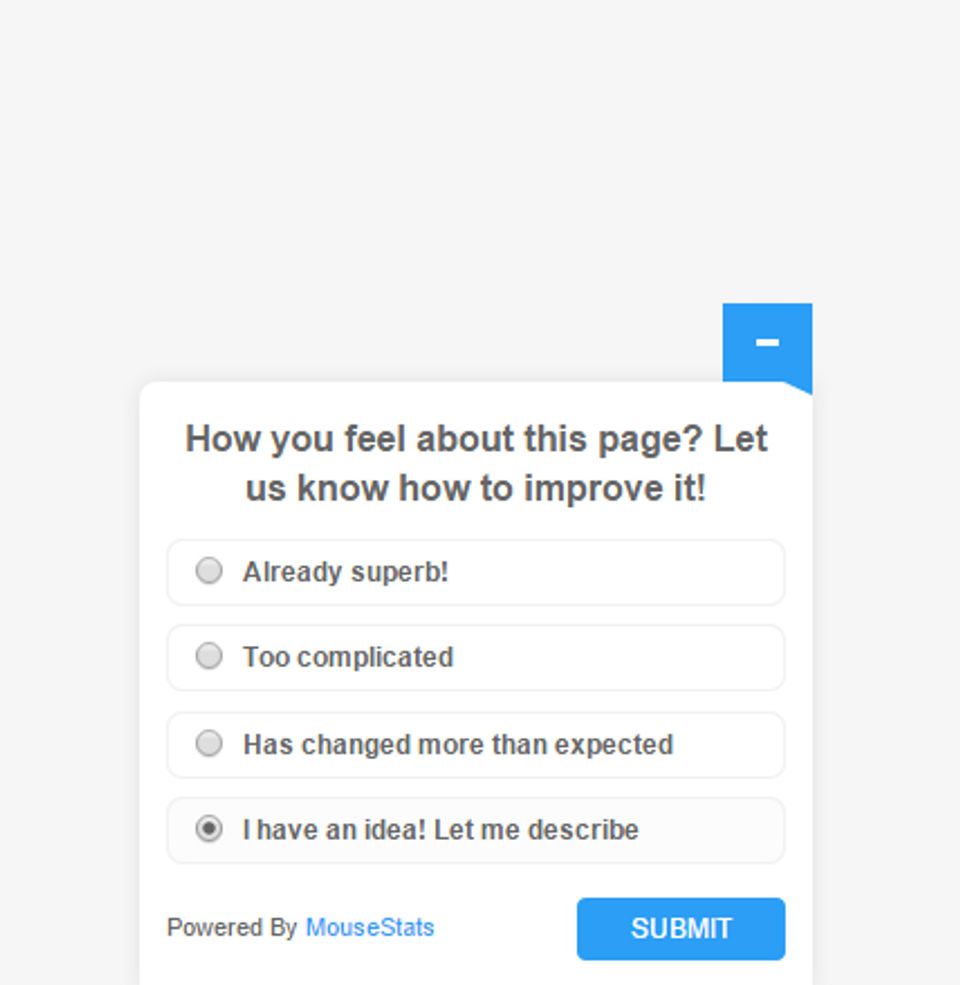Select the "Already superb!" radio button
The width and height of the screenshot is (960, 985).
pyautogui.click(x=209, y=571)
